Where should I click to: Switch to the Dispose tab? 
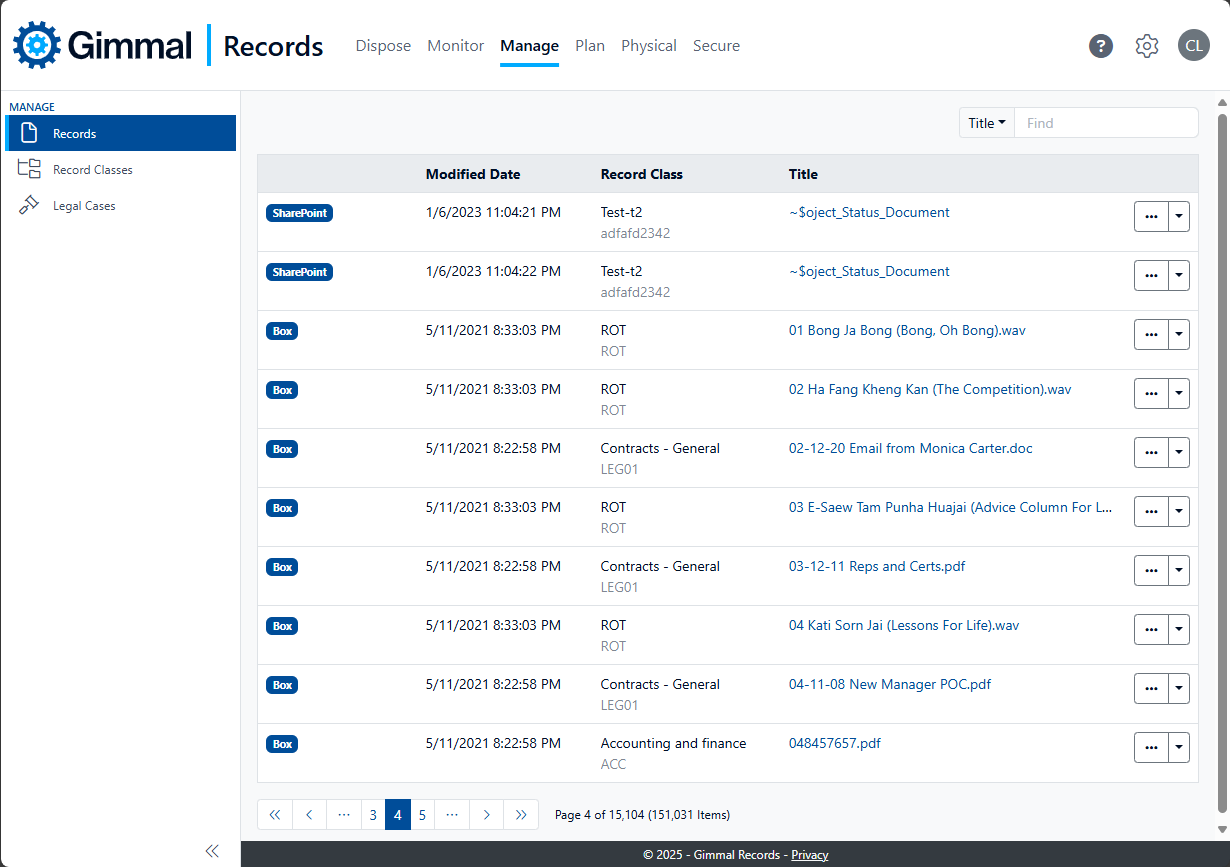383,46
